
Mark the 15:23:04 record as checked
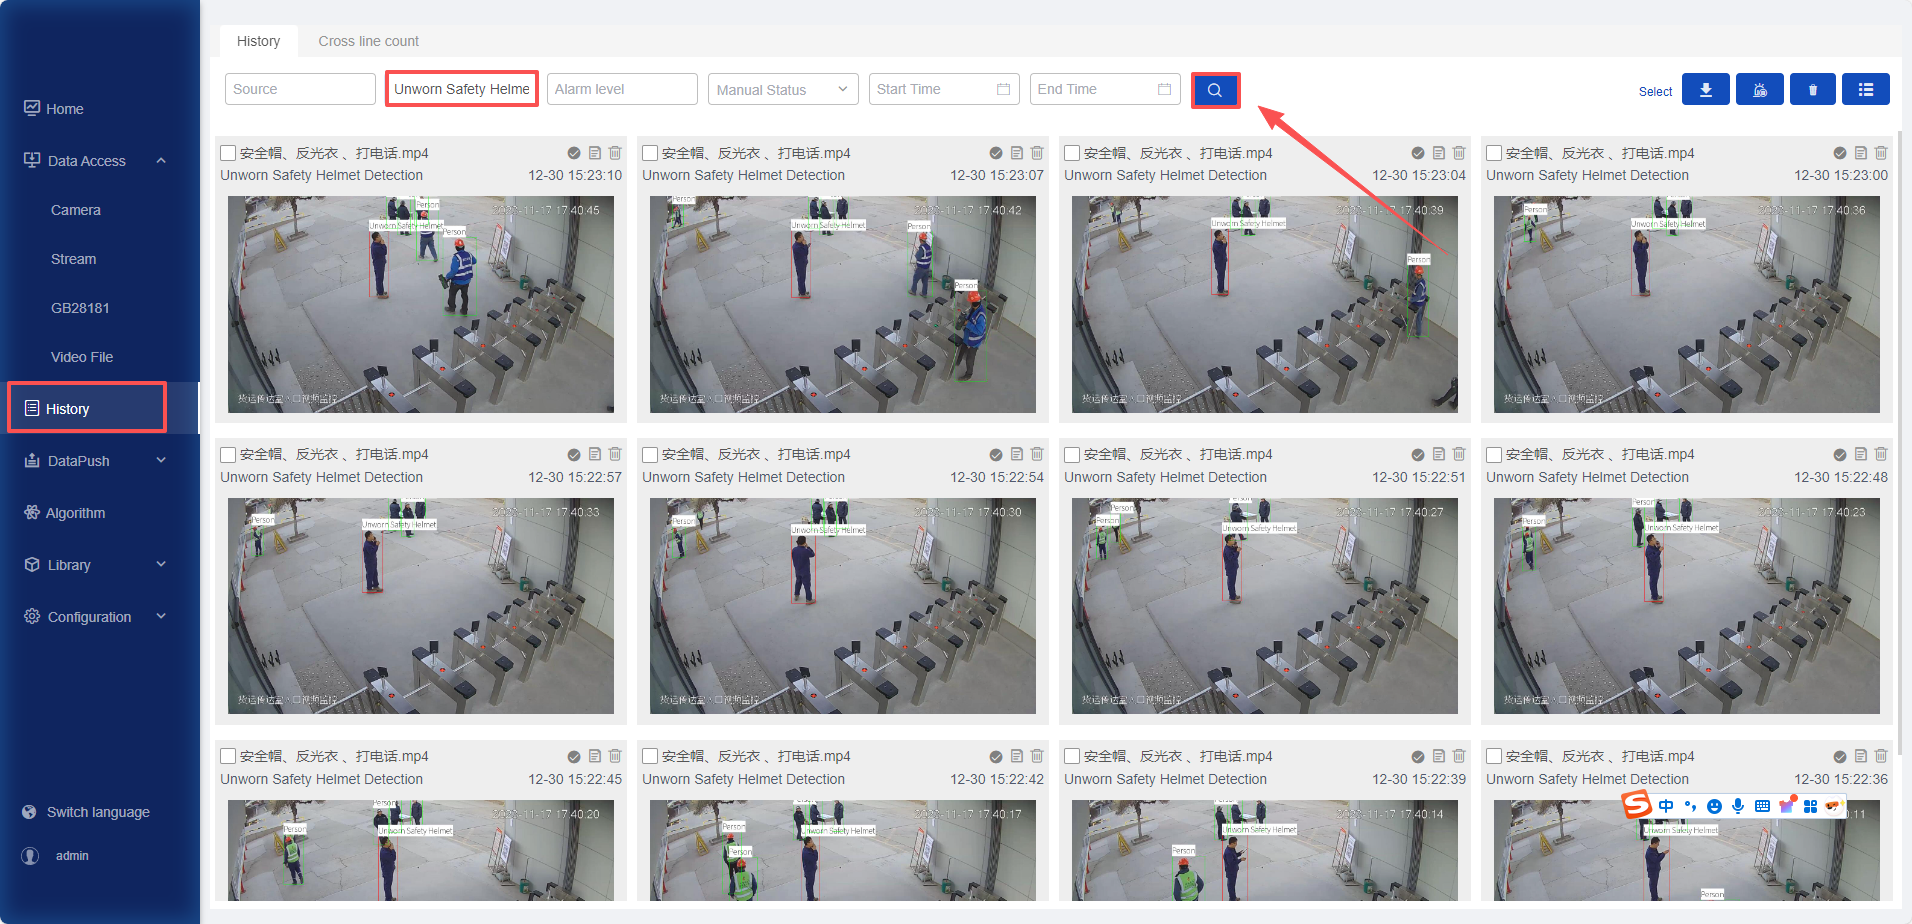point(1417,153)
